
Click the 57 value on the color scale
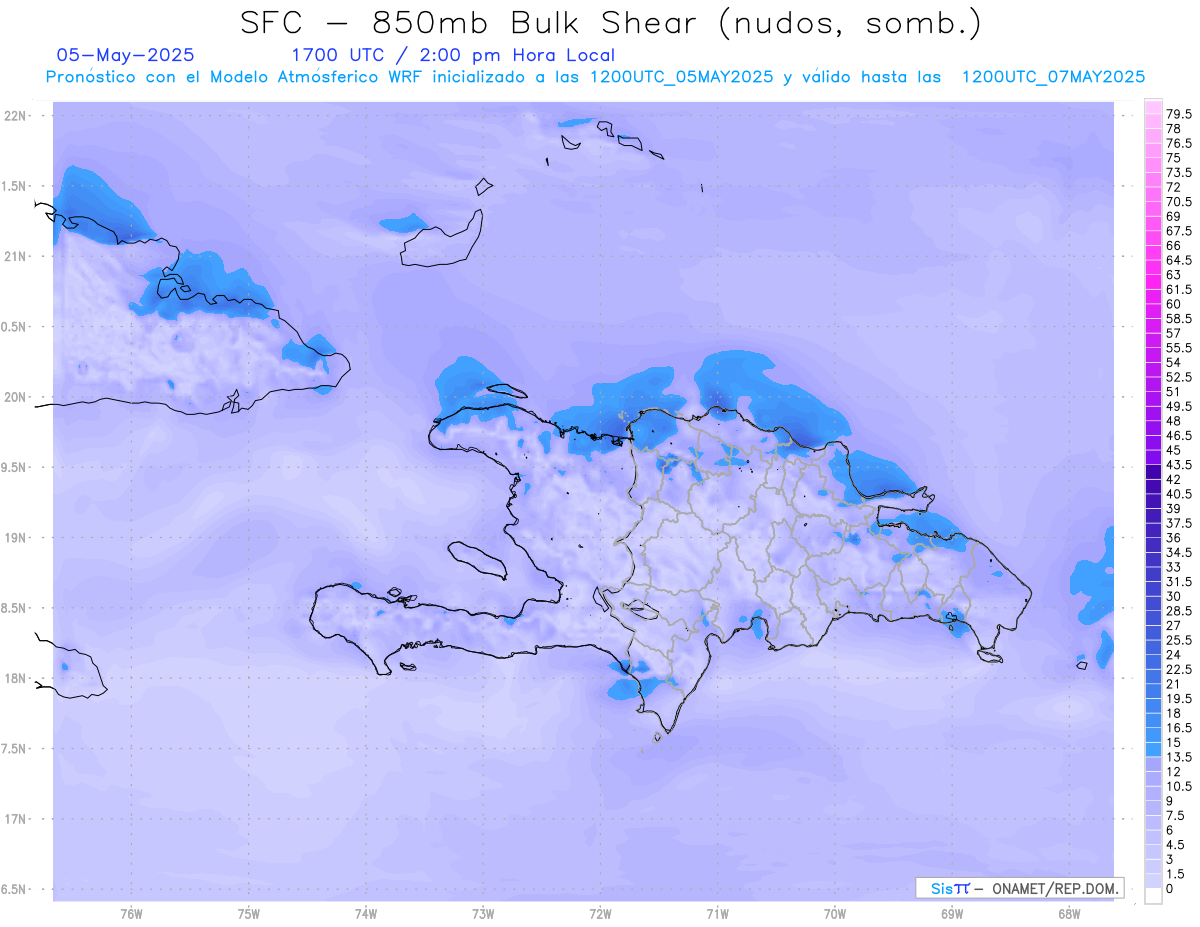[1173, 333]
